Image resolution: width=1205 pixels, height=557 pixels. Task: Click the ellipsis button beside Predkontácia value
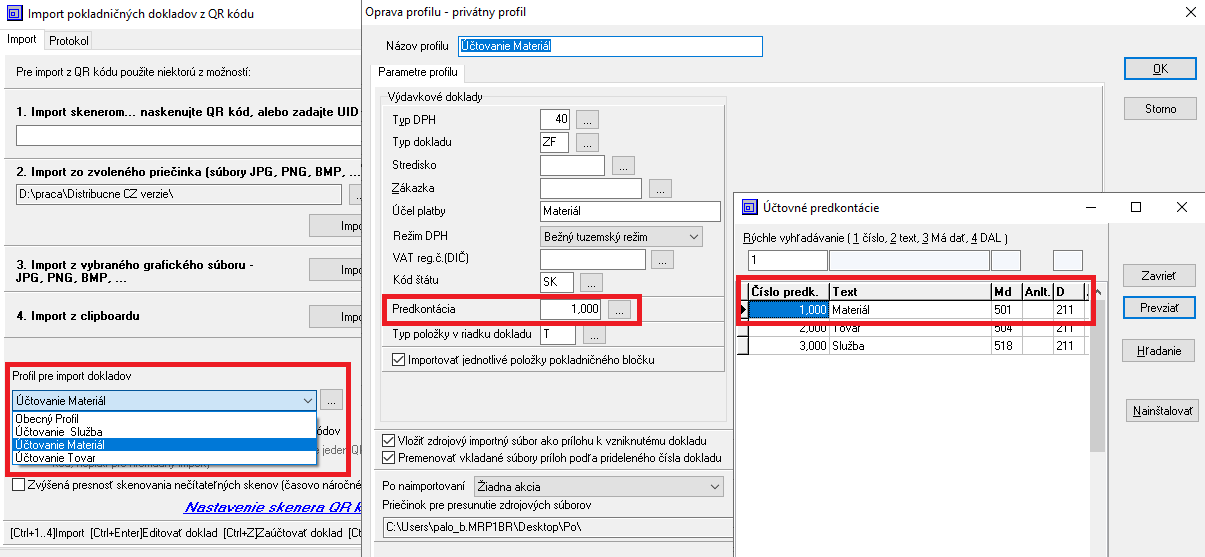[620, 311]
